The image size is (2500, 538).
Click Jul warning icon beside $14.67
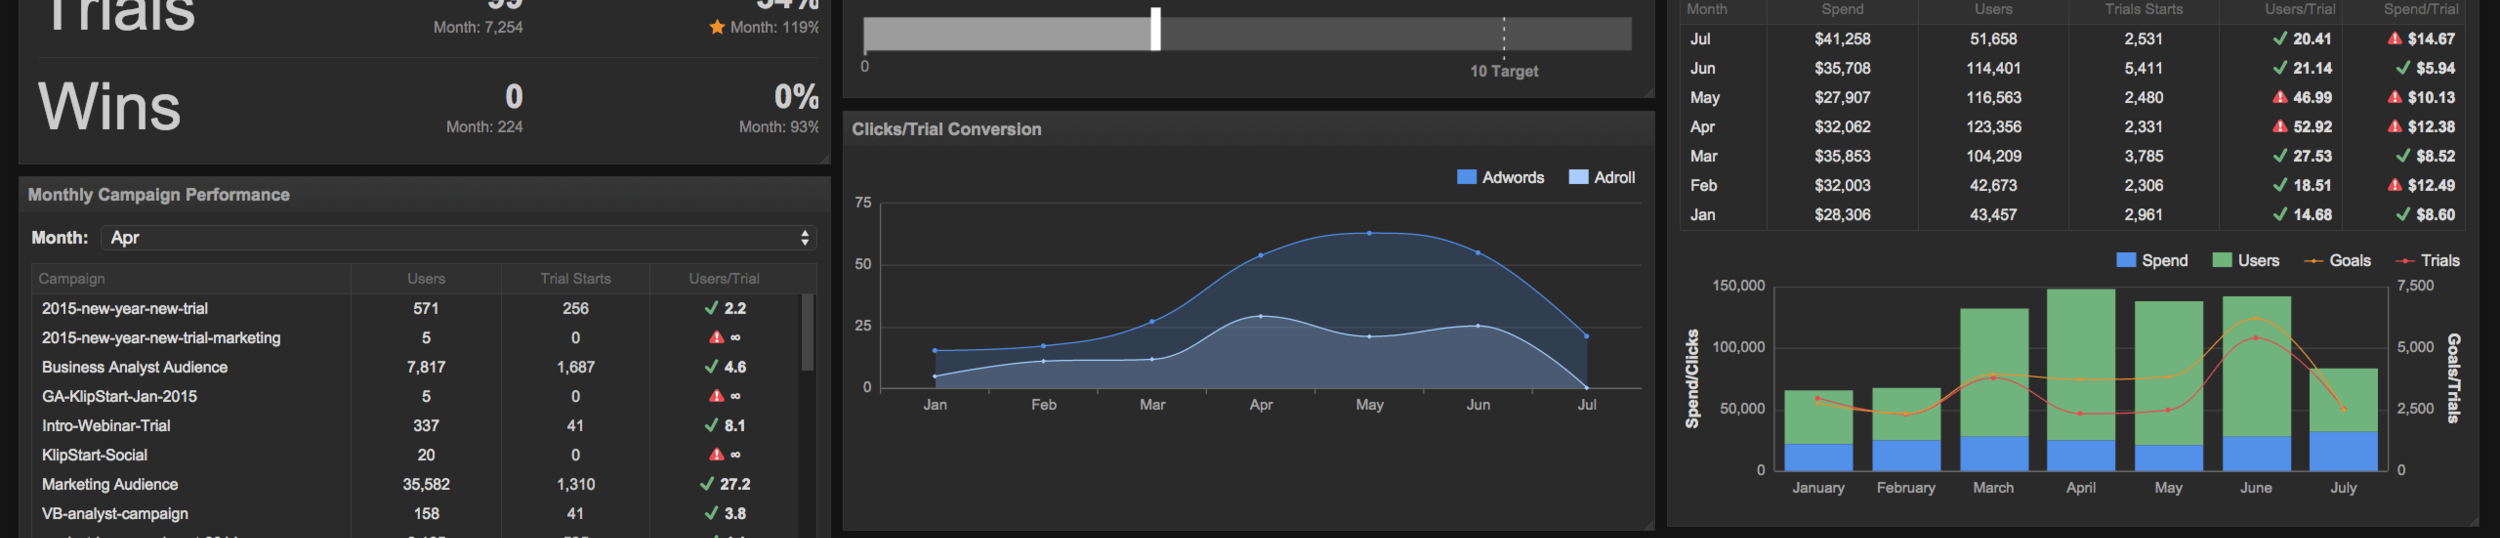coord(2395,39)
